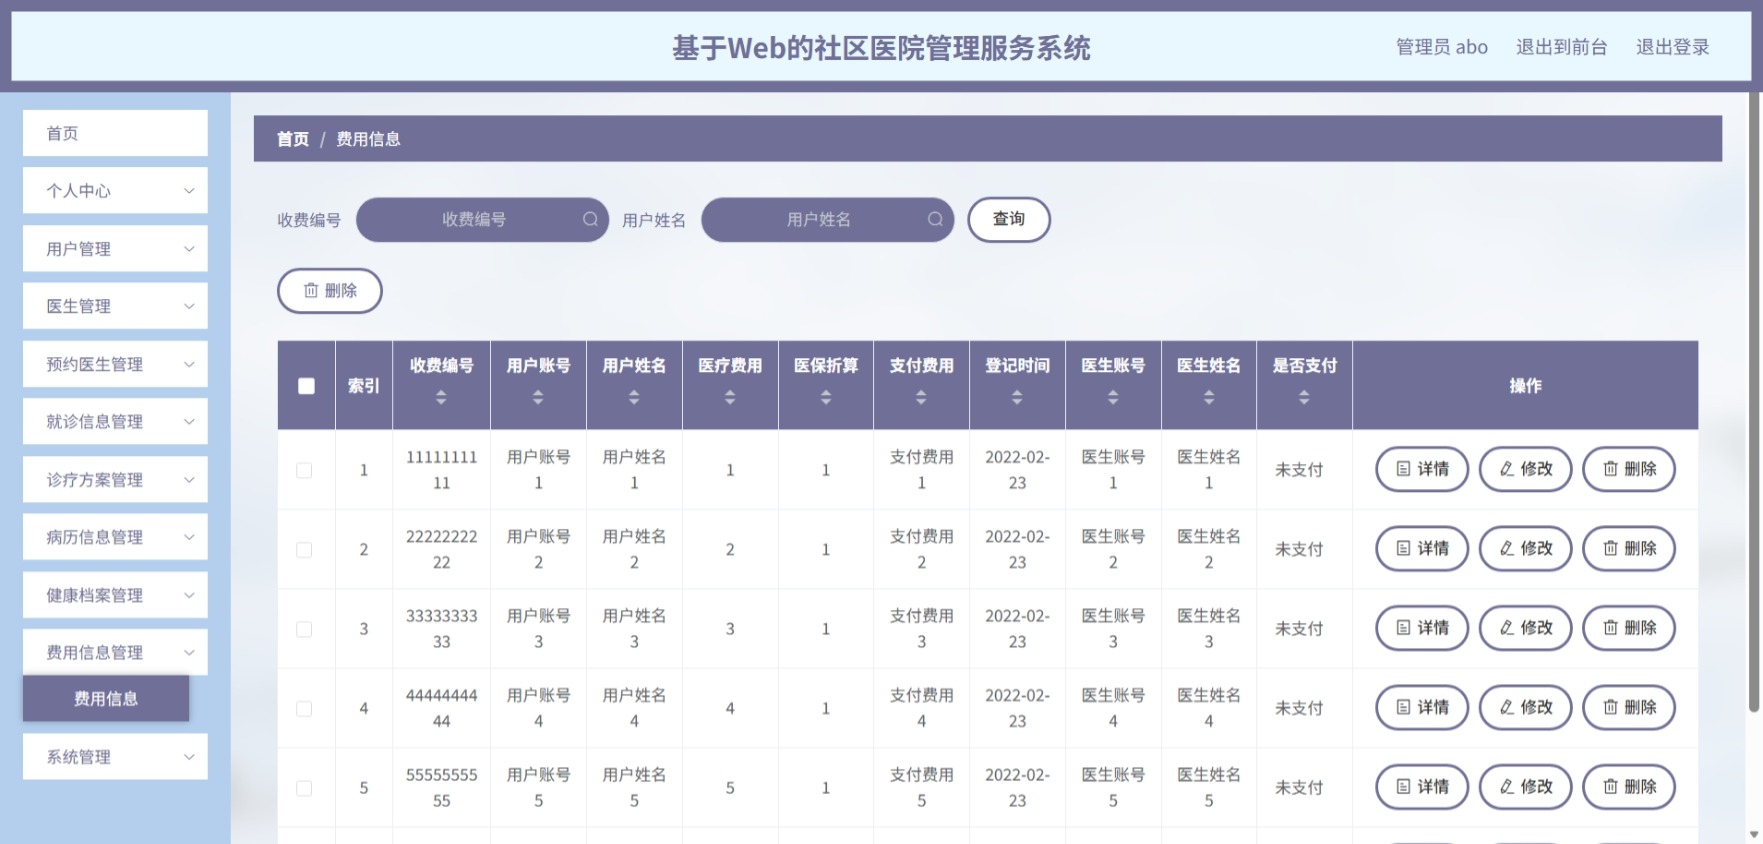The width and height of the screenshot is (1763, 844).
Task: Click the page vertical scrollbar thumb
Action: (1754, 402)
